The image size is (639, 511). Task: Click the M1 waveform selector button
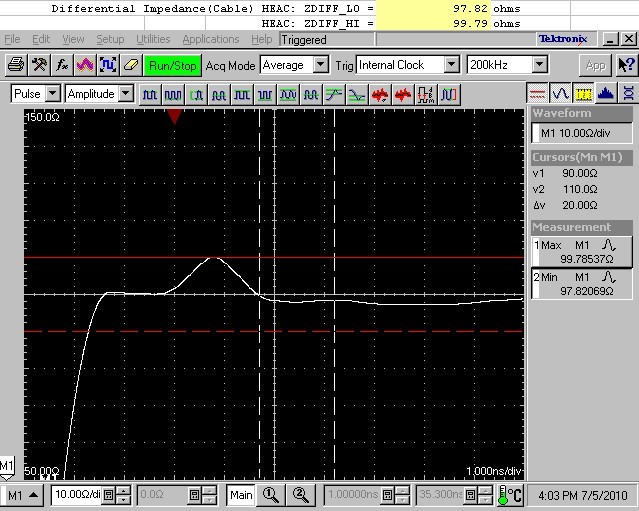[x=22, y=494]
